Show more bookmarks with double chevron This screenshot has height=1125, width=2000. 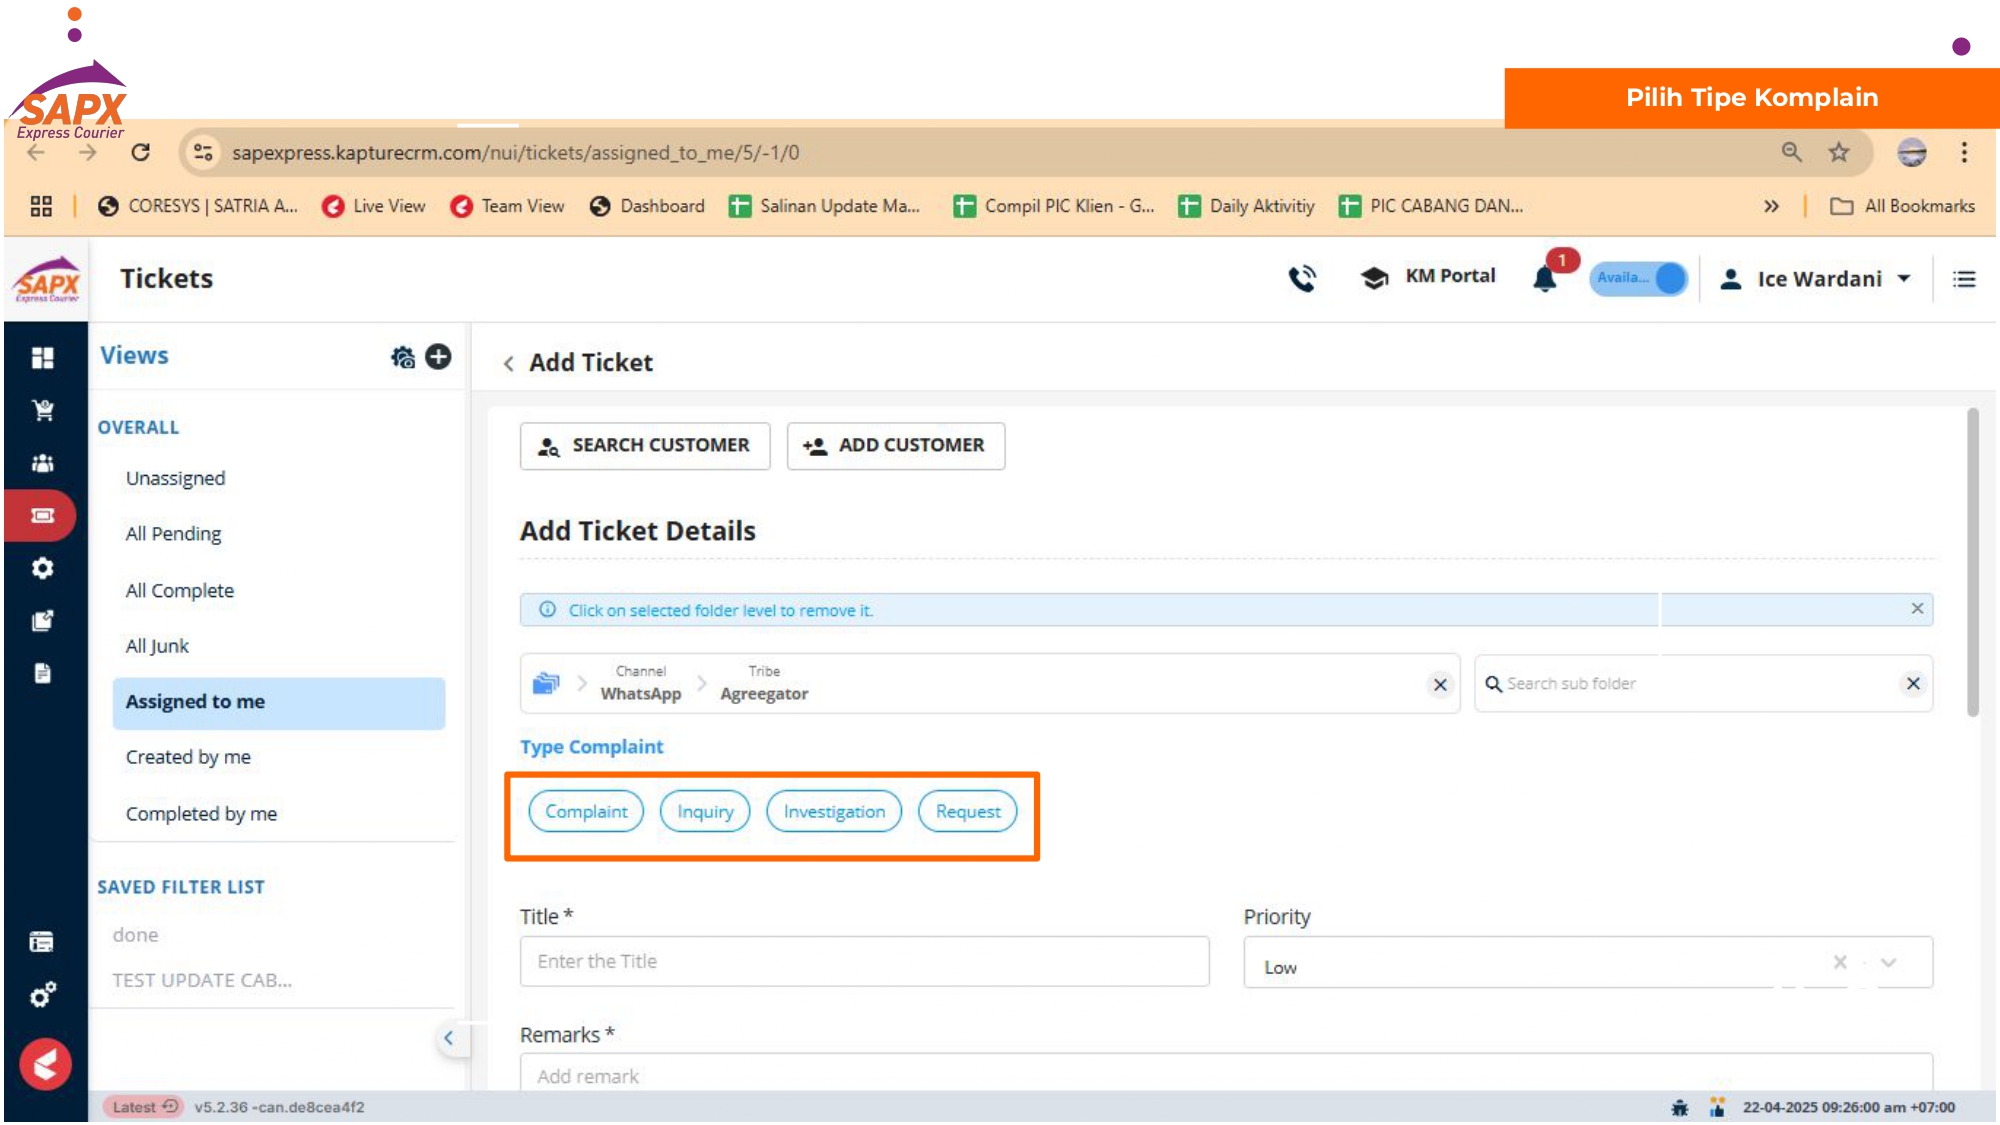(1771, 206)
